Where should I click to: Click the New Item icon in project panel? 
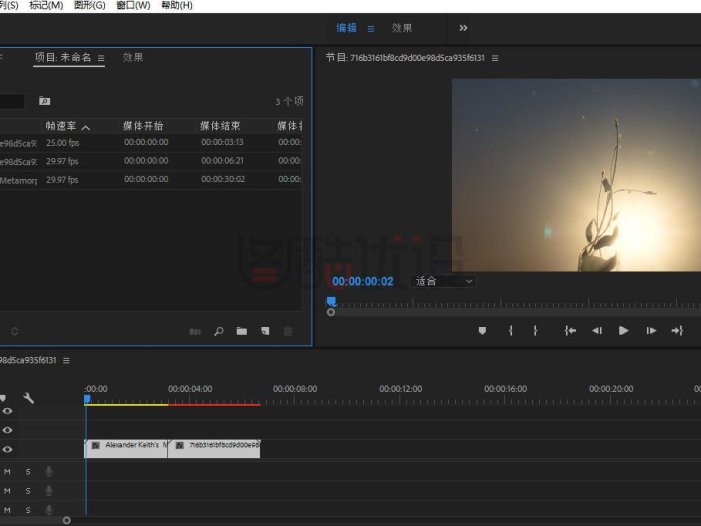(265, 331)
